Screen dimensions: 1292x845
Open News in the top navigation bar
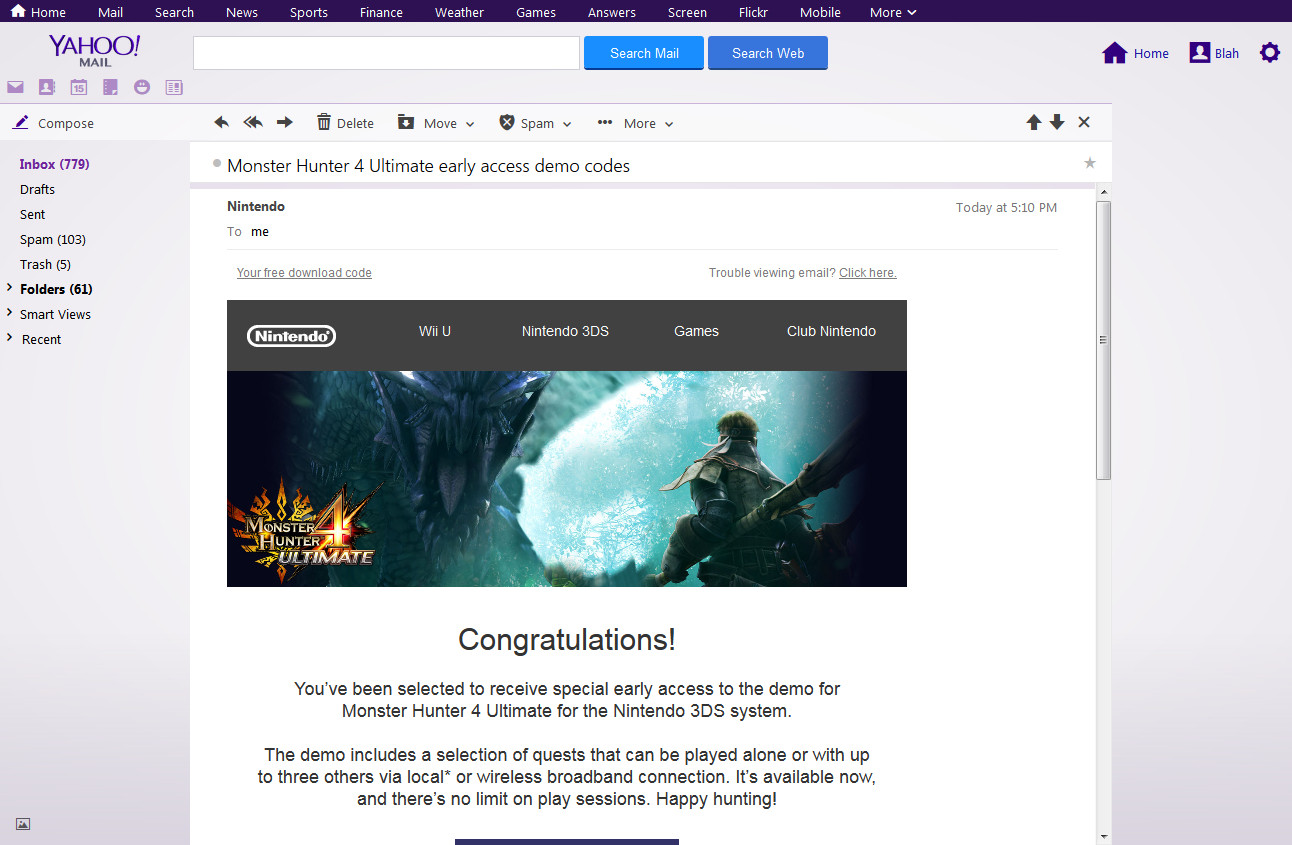[x=242, y=12]
